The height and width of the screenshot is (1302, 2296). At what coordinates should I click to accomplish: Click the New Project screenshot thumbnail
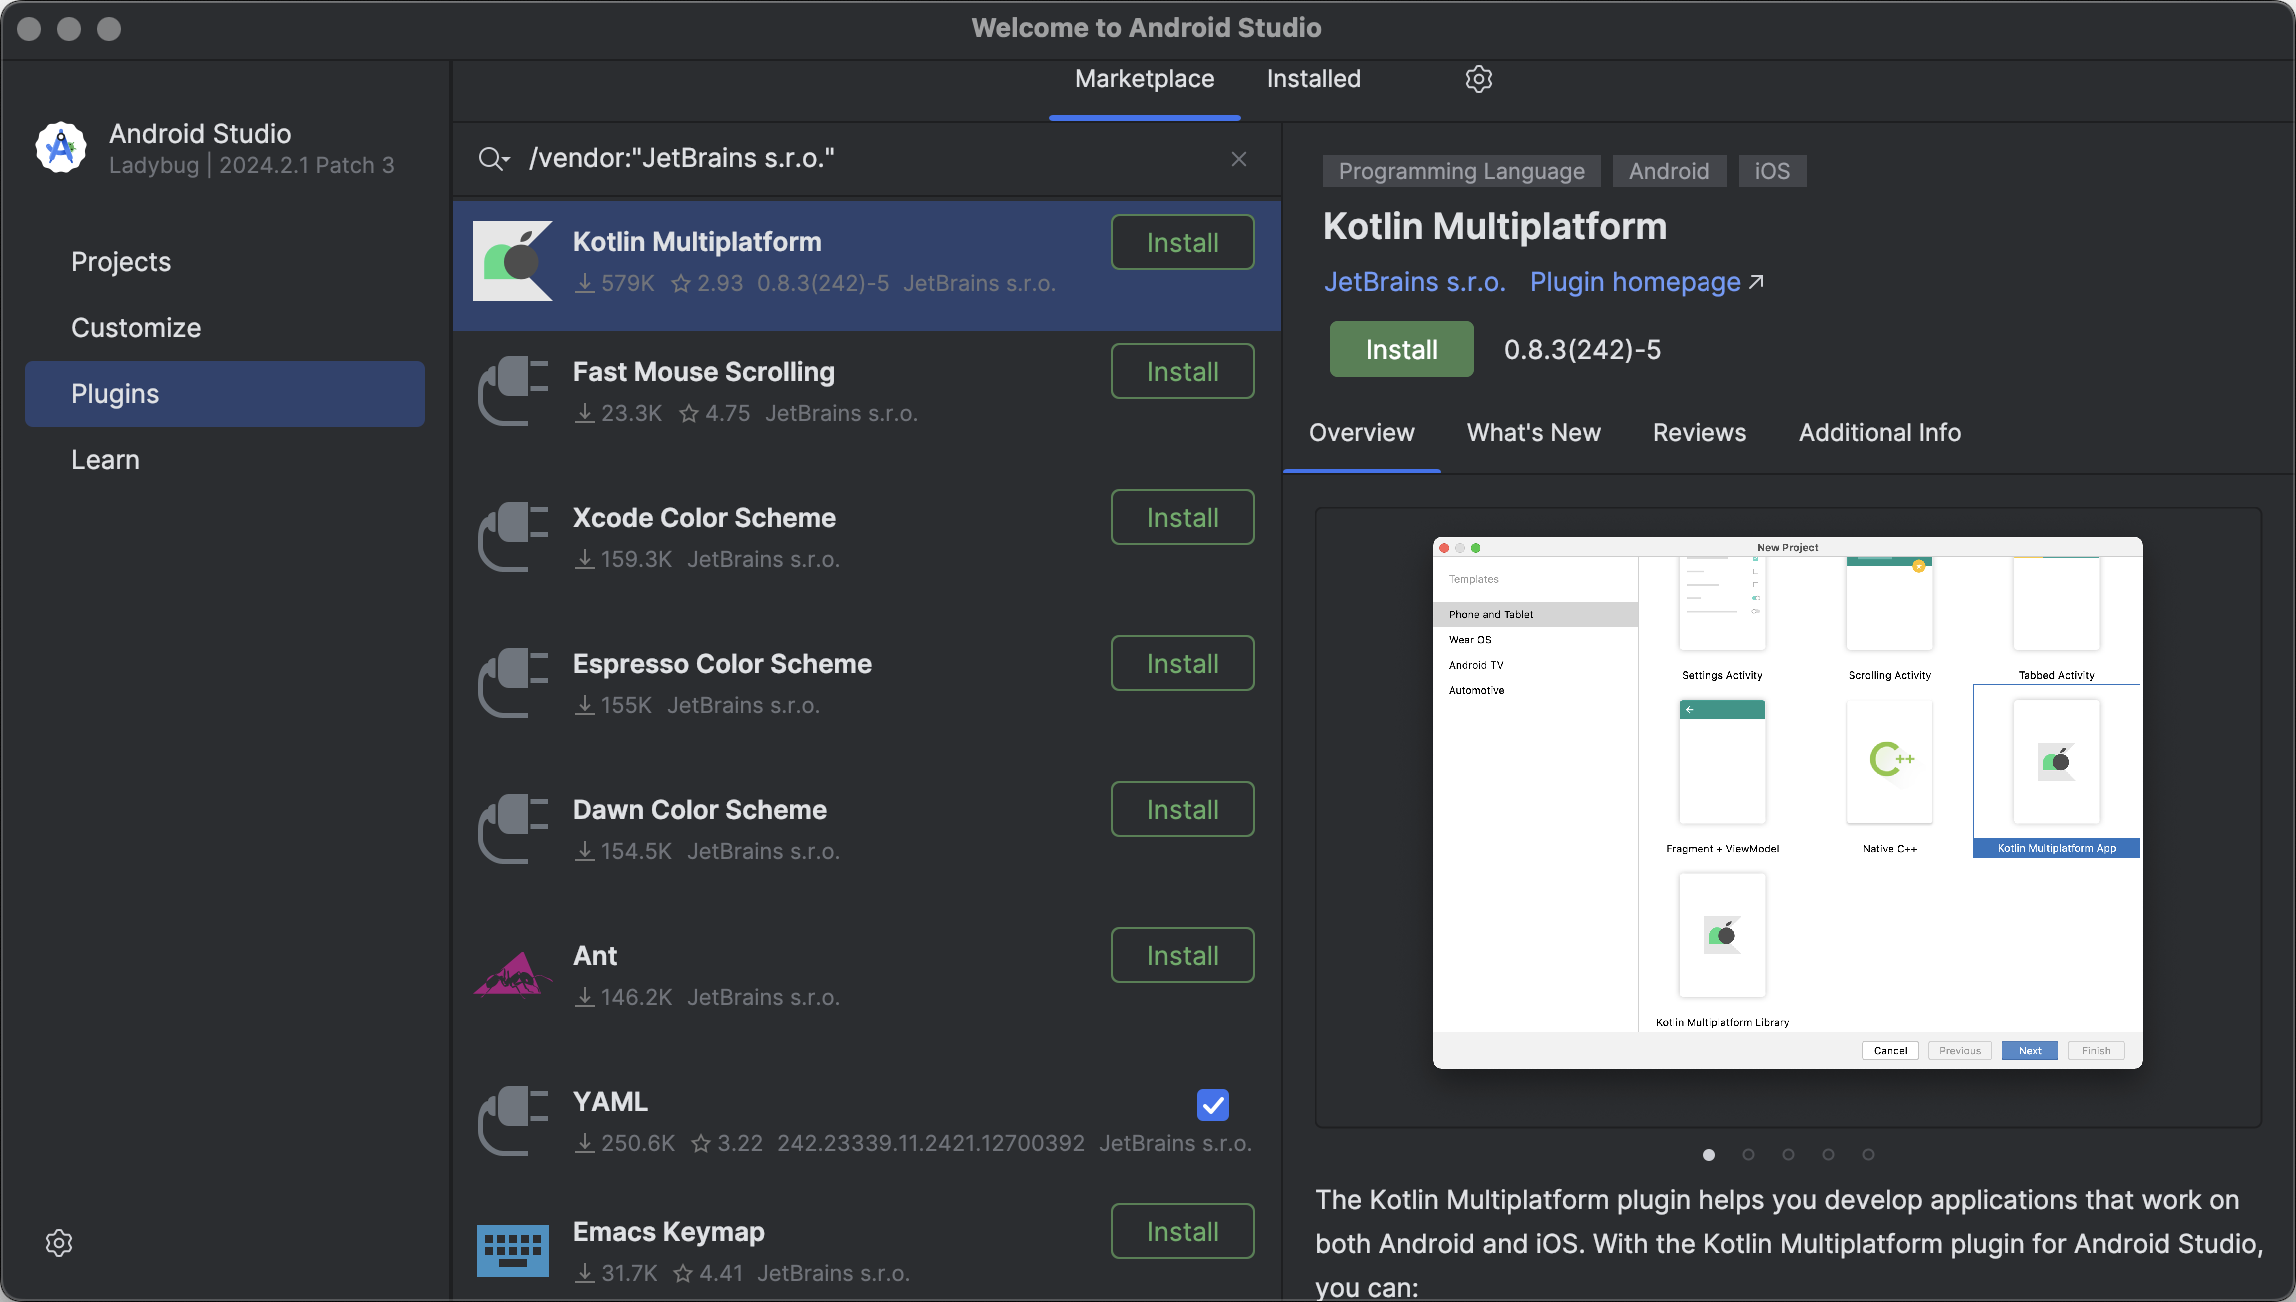pyautogui.click(x=1787, y=803)
